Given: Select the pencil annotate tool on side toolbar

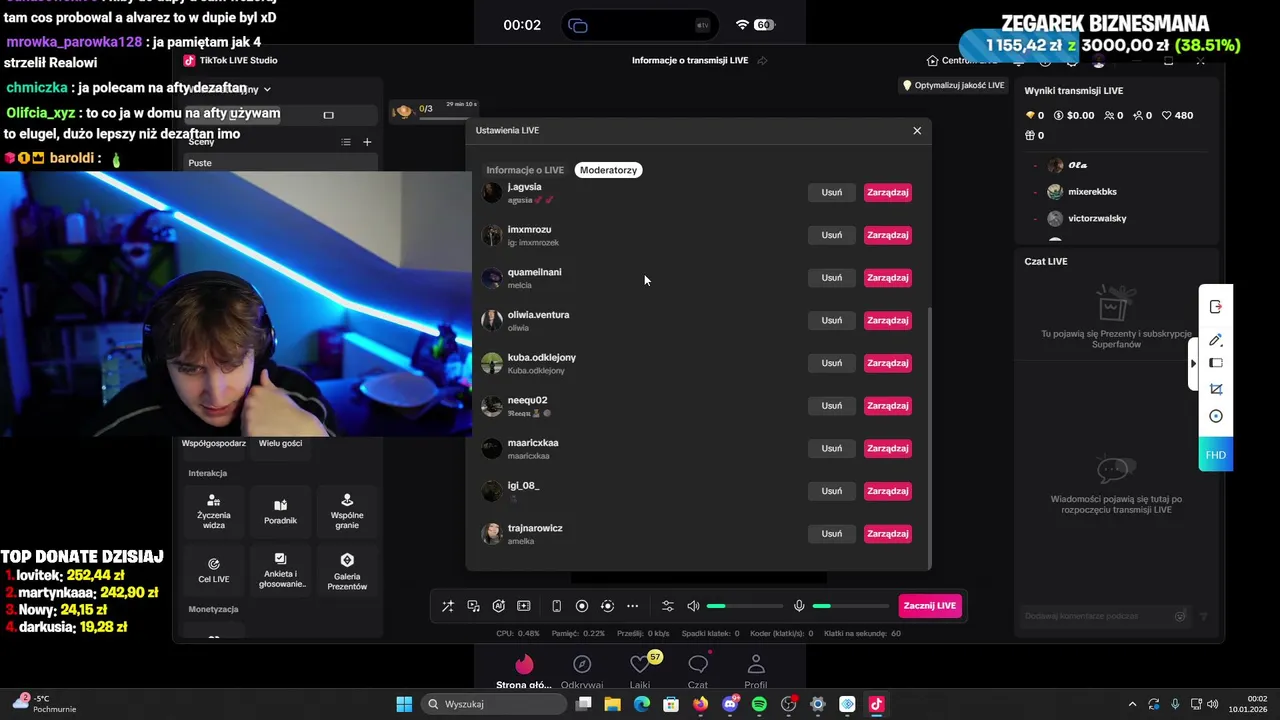Looking at the screenshot, I should click(1216, 340).
